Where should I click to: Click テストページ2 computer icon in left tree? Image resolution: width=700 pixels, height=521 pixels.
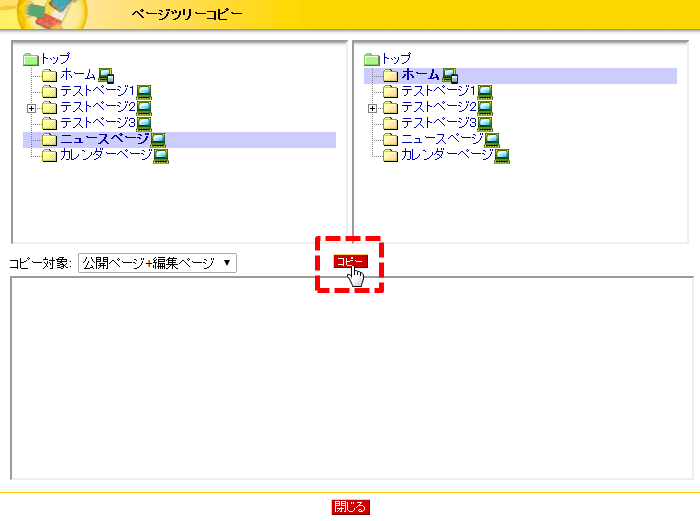144,108
